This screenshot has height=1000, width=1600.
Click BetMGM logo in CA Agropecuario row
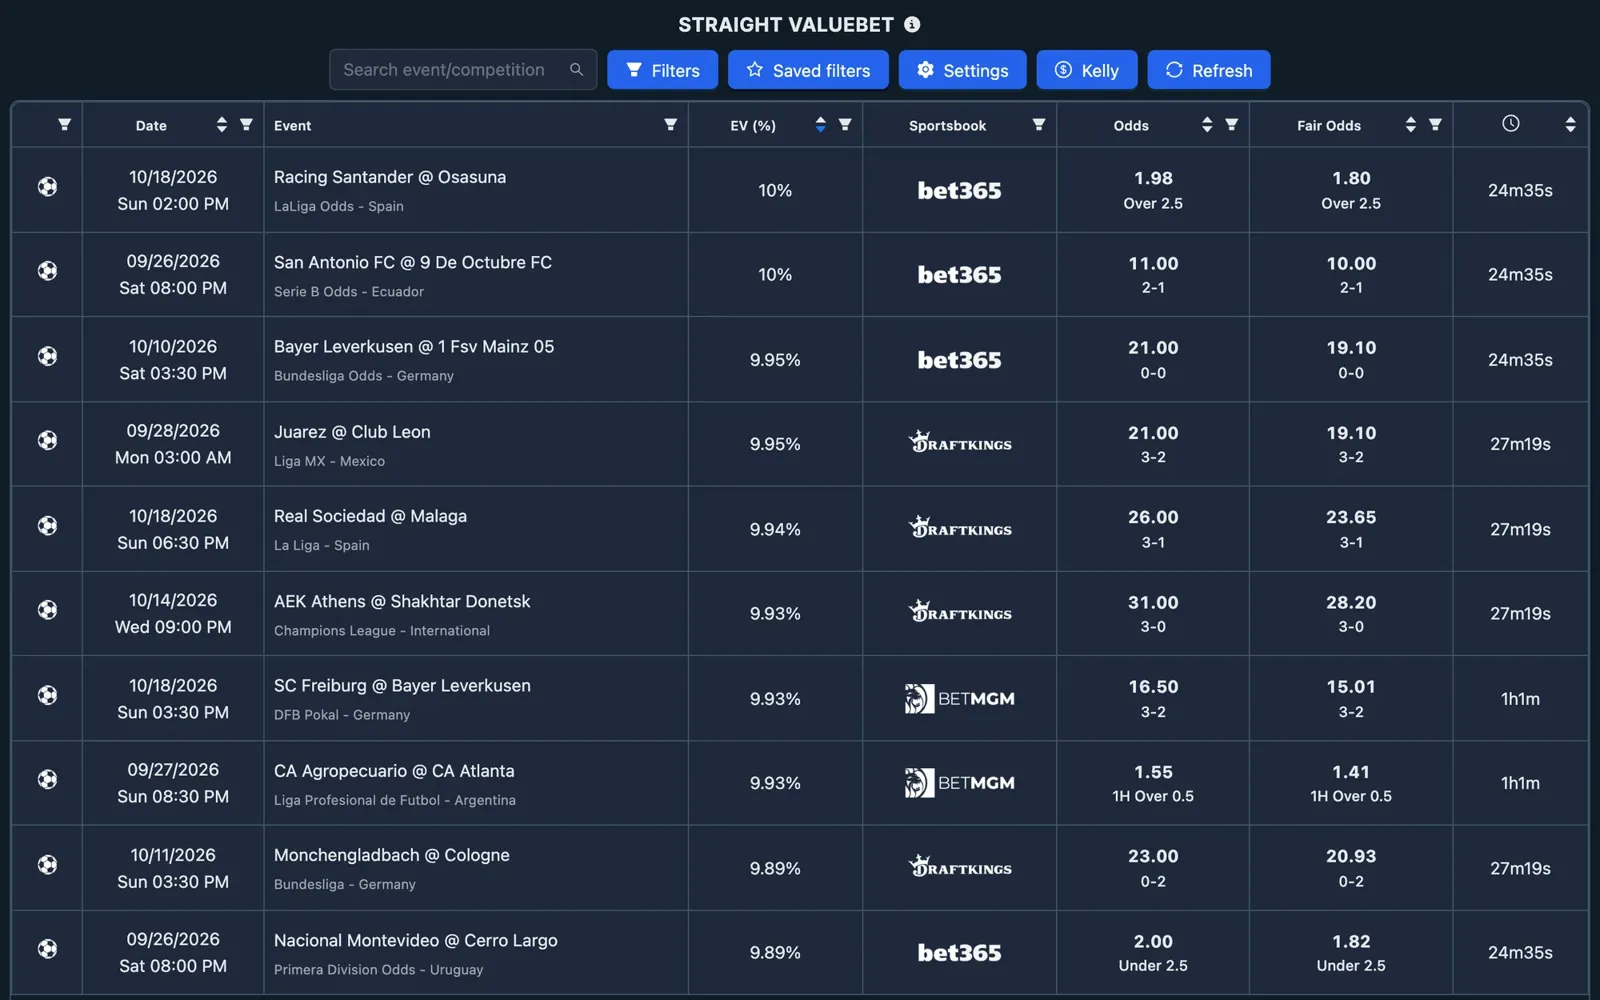[959, 783]
